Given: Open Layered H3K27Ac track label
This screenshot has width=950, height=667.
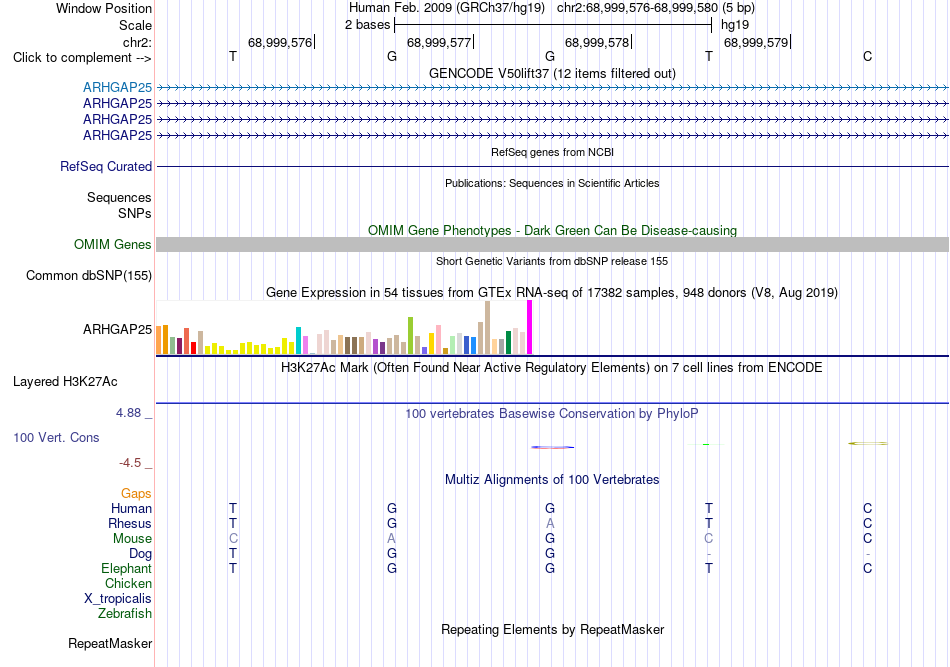Looking at the screenshot, I should [65, 382].
